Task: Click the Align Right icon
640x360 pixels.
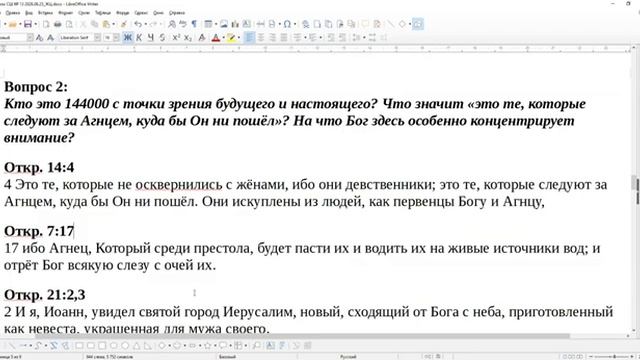Action: point(272,38)
